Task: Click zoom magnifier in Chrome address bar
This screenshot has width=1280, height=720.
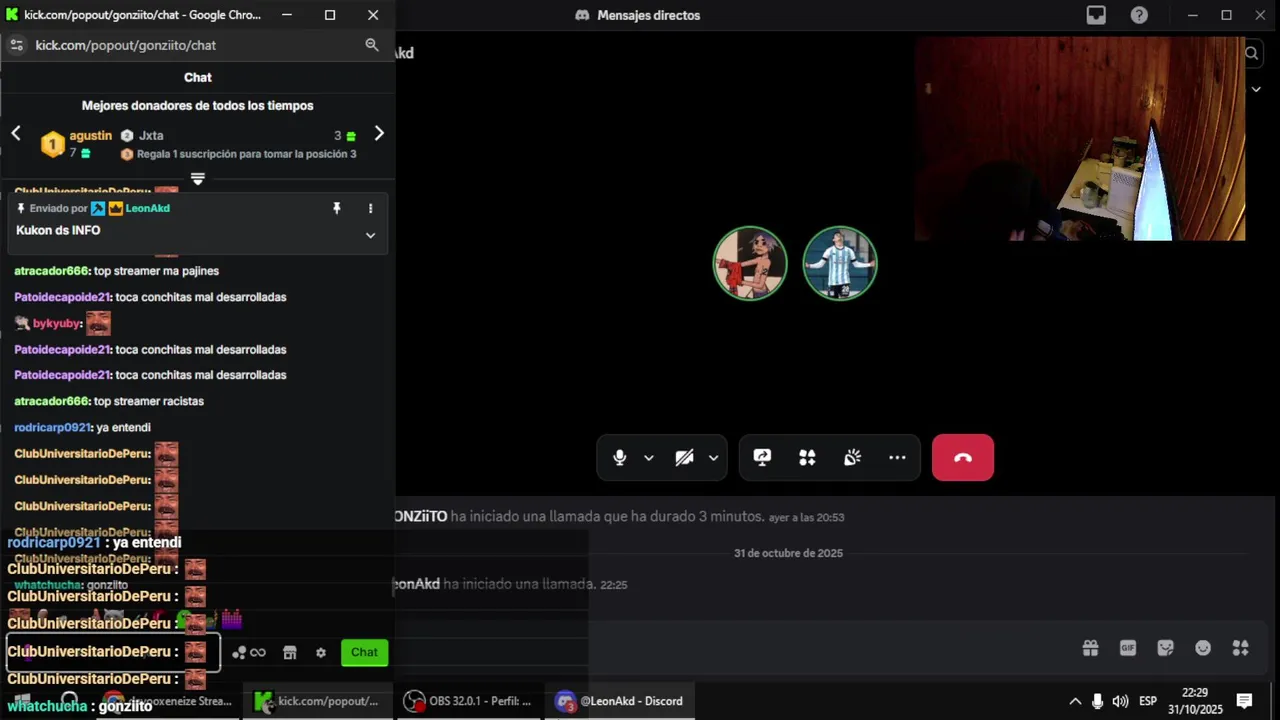Action: [x=372, y=45]
